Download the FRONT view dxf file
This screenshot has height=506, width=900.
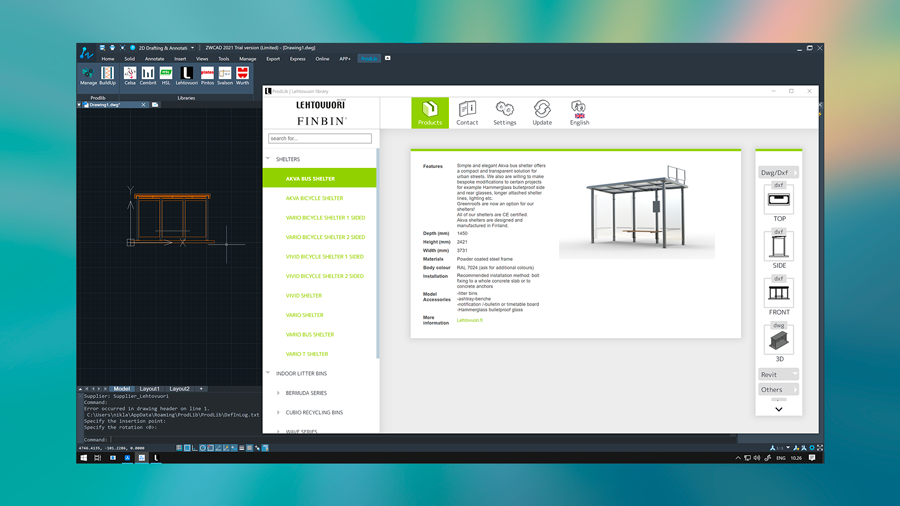point(779,293)
